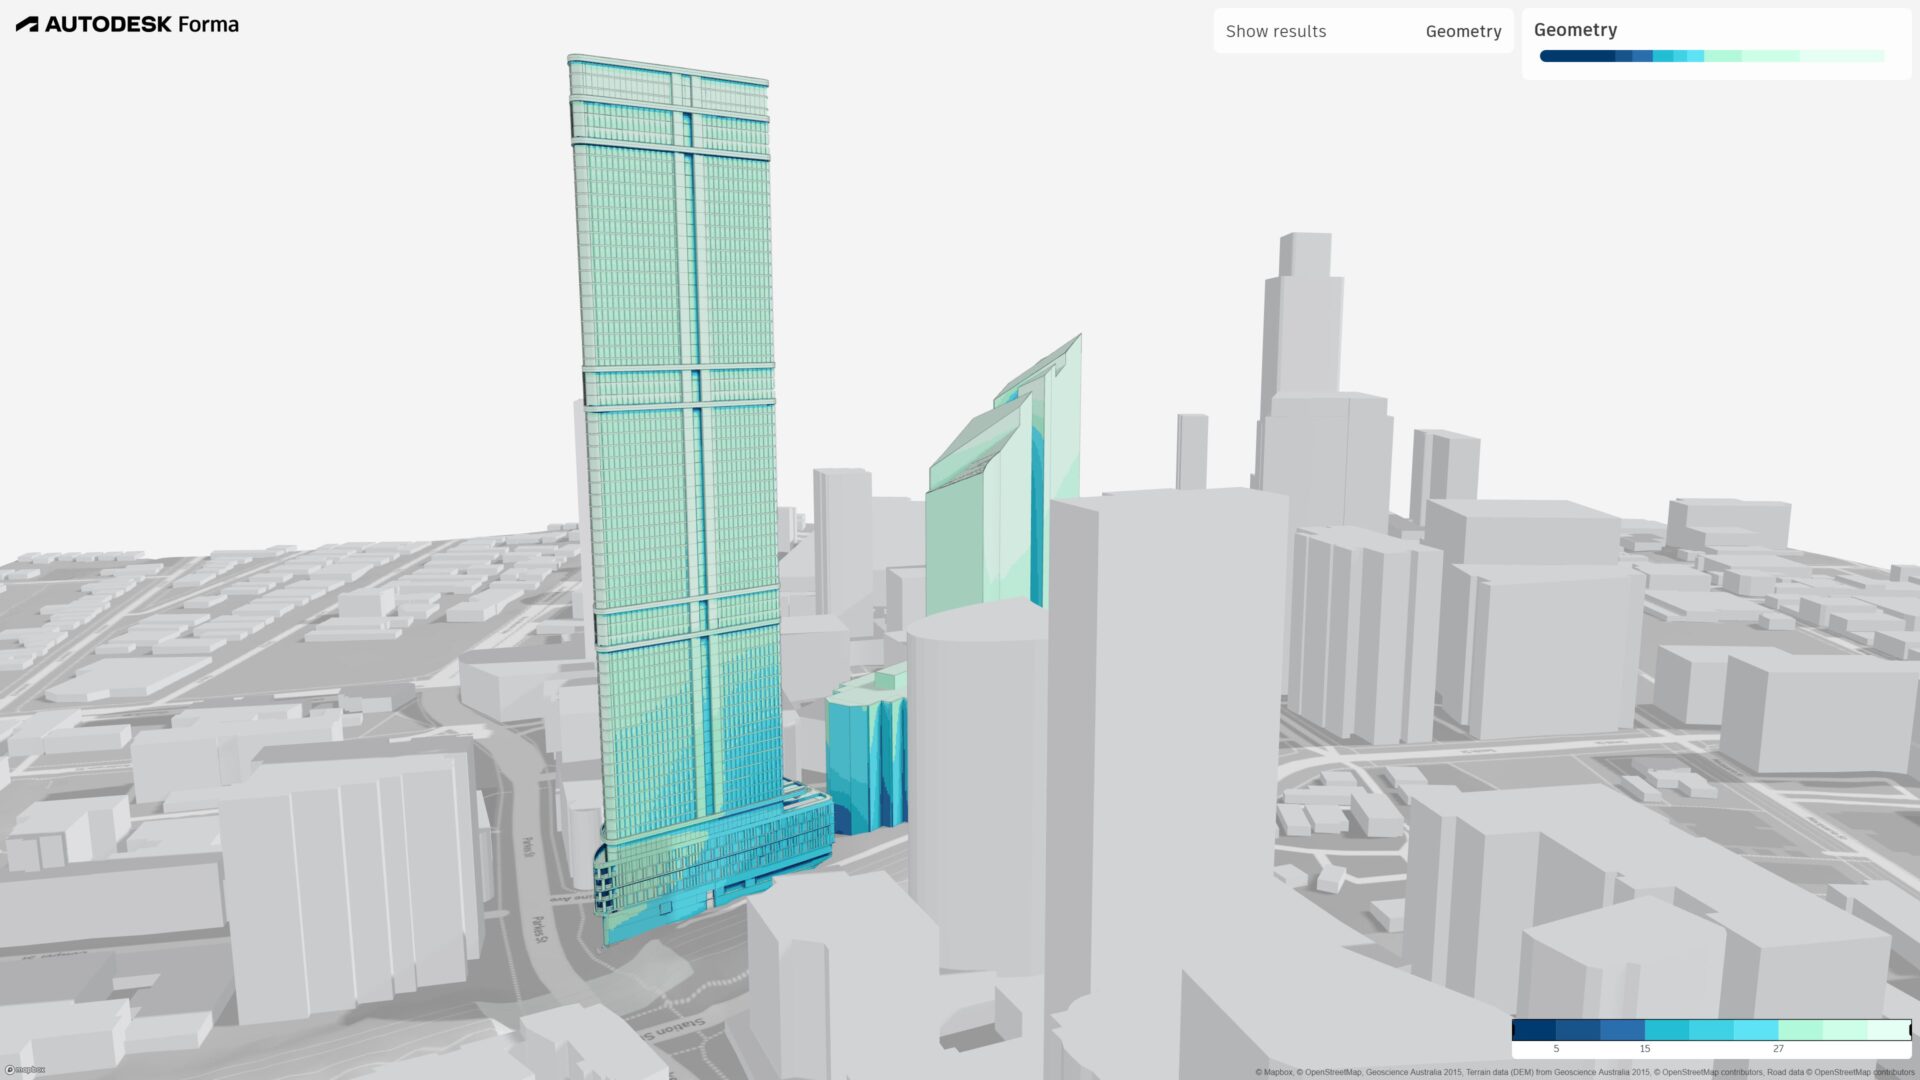Select the short cyan cylindrical building
The image size is (1920, 1080).
865,760
